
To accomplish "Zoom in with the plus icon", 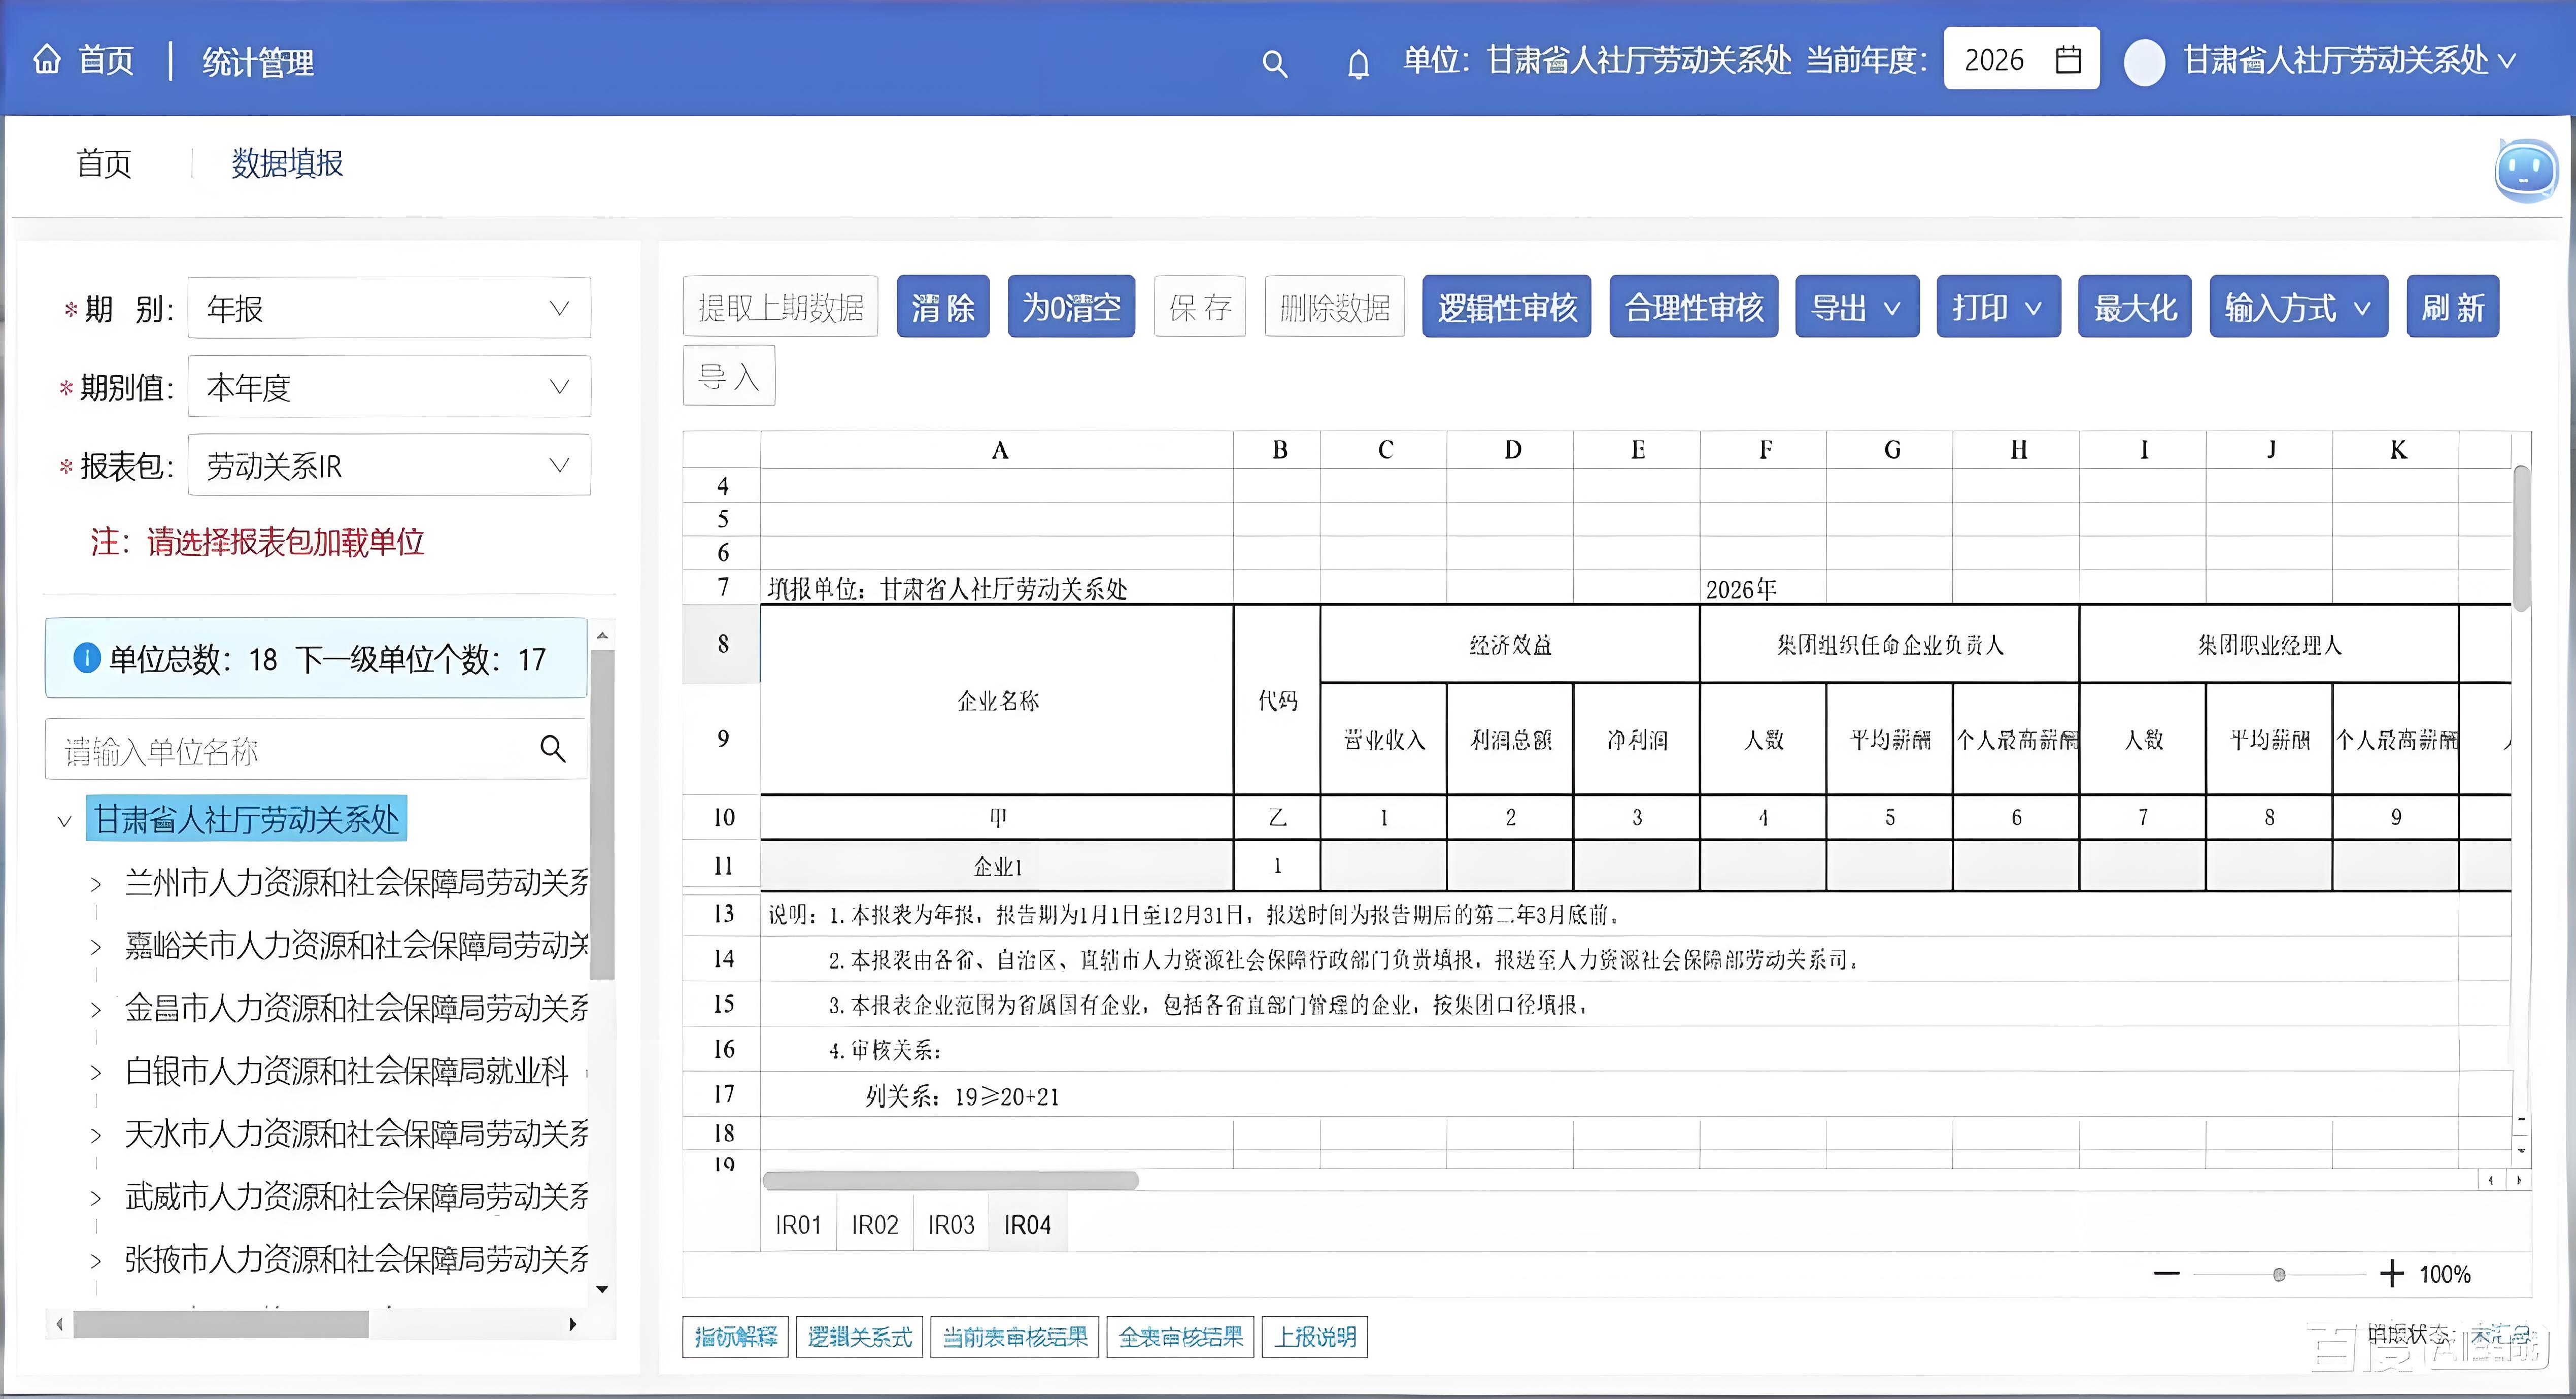I will [2391, 1273].
